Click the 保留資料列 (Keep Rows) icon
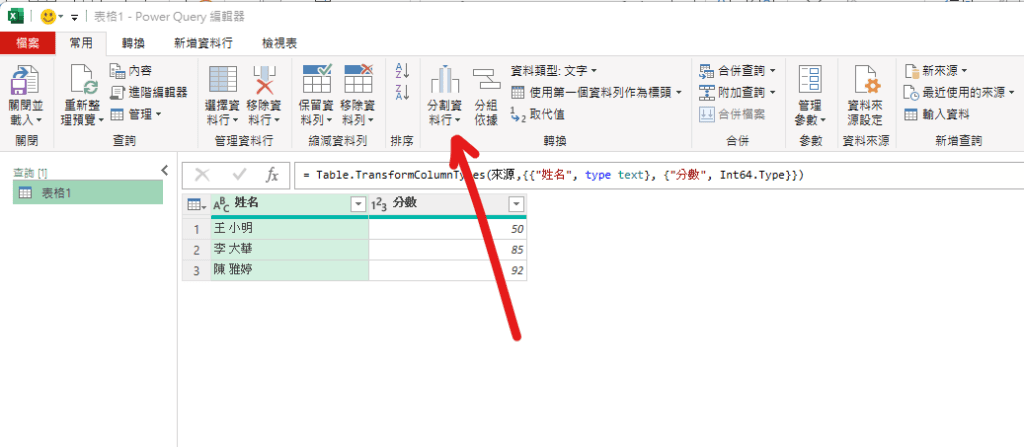 click(316, 80)
